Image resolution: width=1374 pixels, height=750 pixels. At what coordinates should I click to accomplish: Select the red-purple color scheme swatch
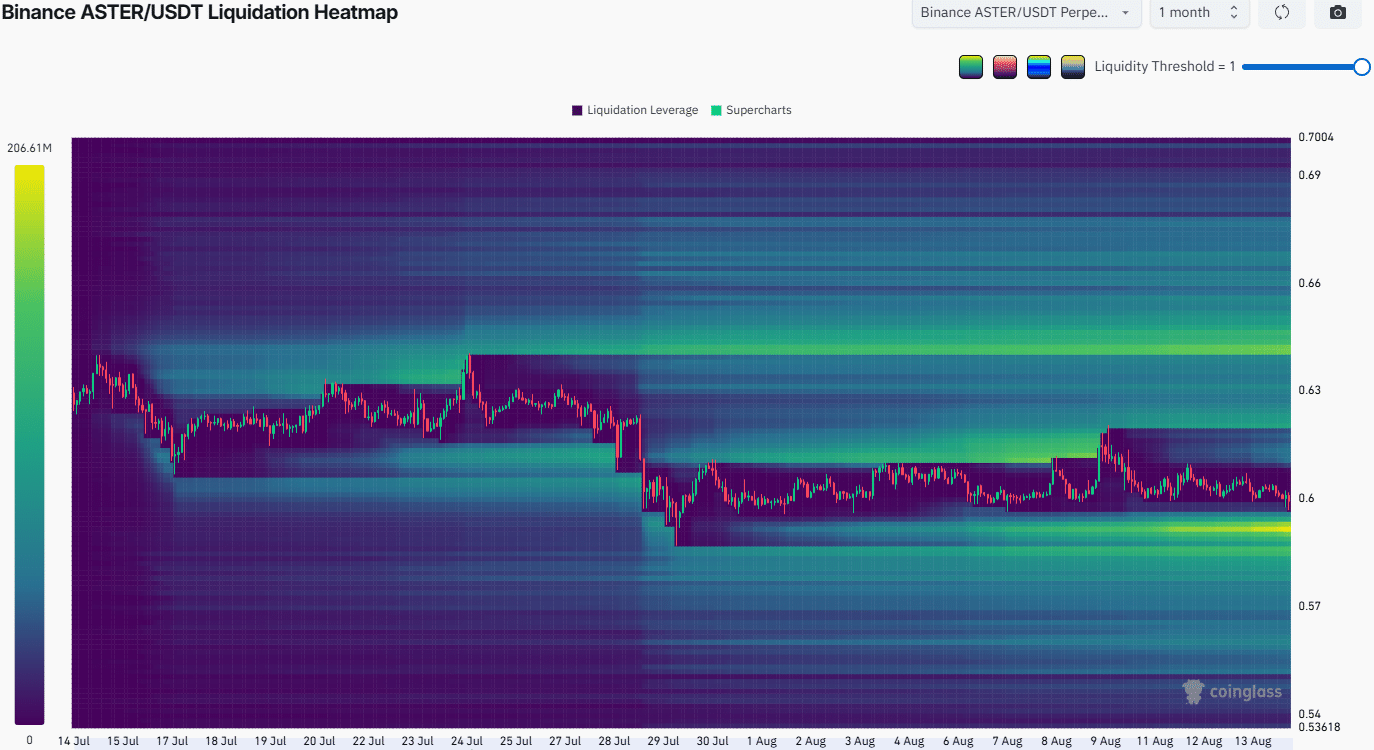coord(1005,67)
